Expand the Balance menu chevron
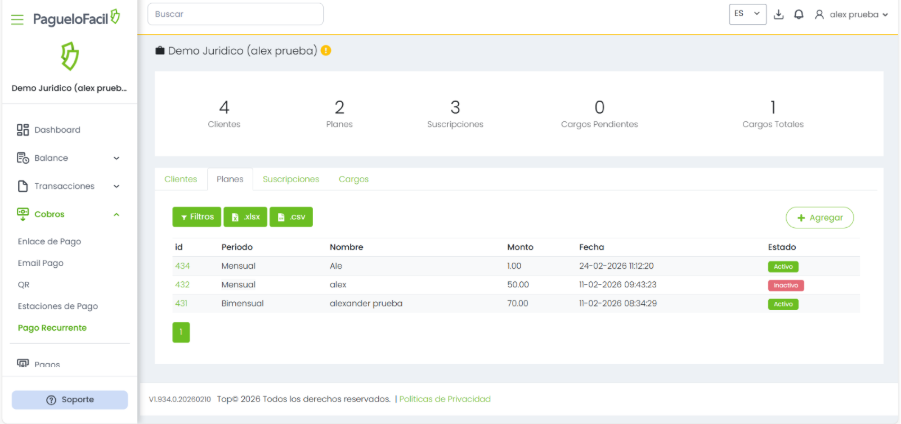The height and width of the screenshot is (424, 901). (x=116, y=158)
